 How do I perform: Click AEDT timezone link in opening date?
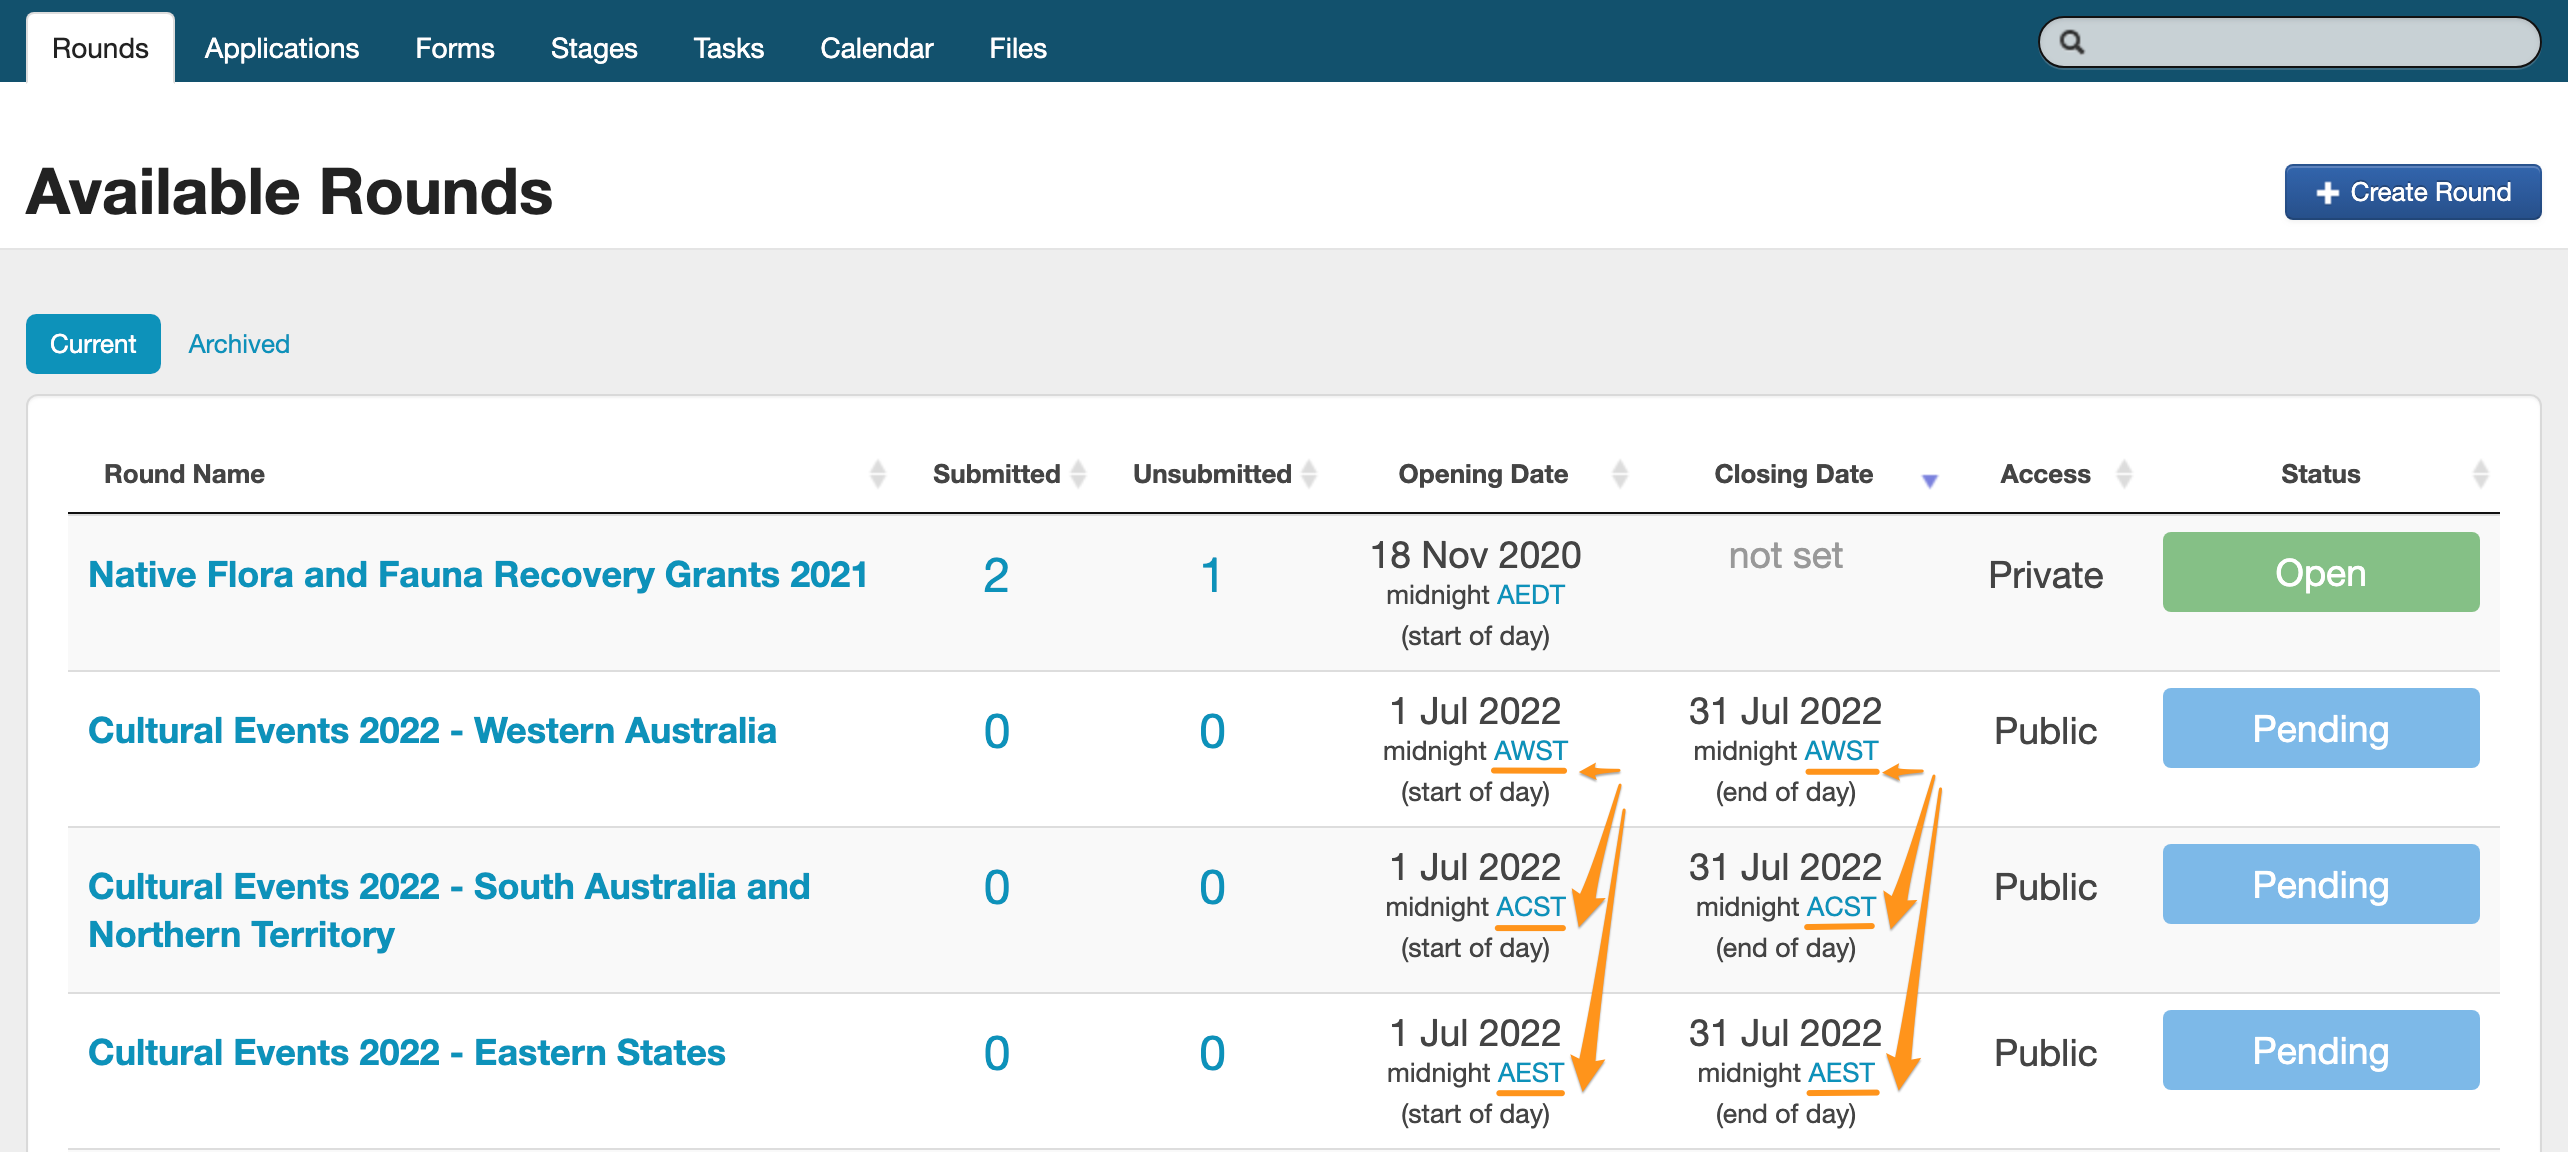pyautogui.click(x=1530, y=595)
